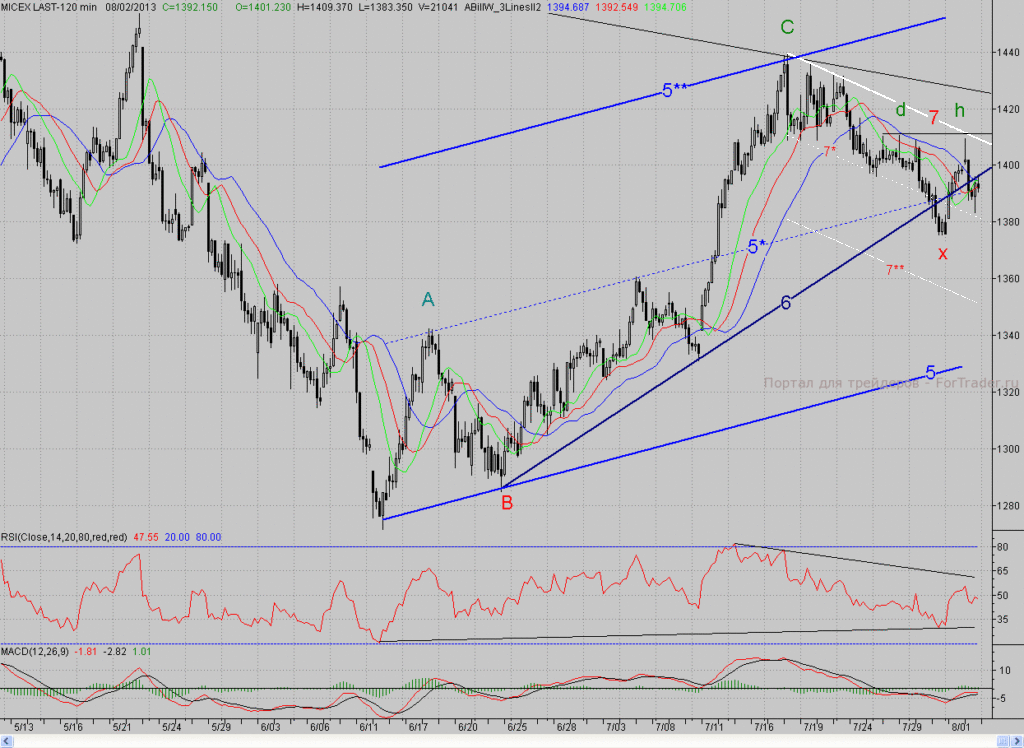The image size is (1024, 748).
Task: Select the green wave label C
Action: (787, 27)
